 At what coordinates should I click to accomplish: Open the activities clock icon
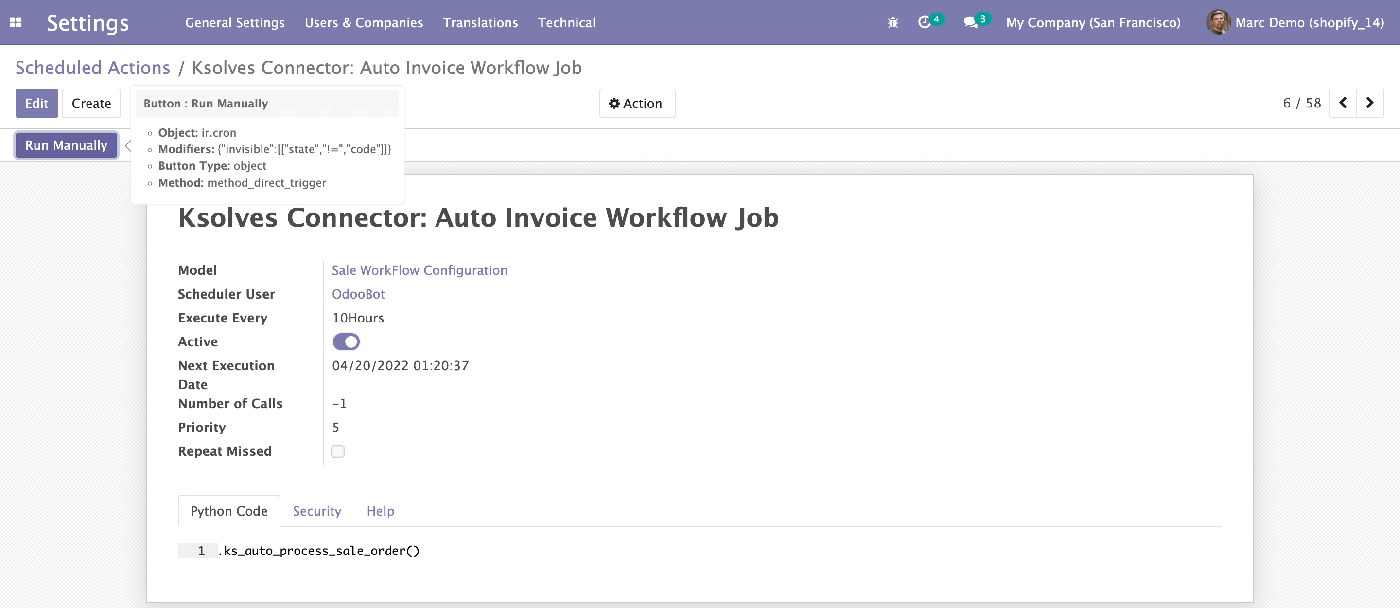[925, 22]
